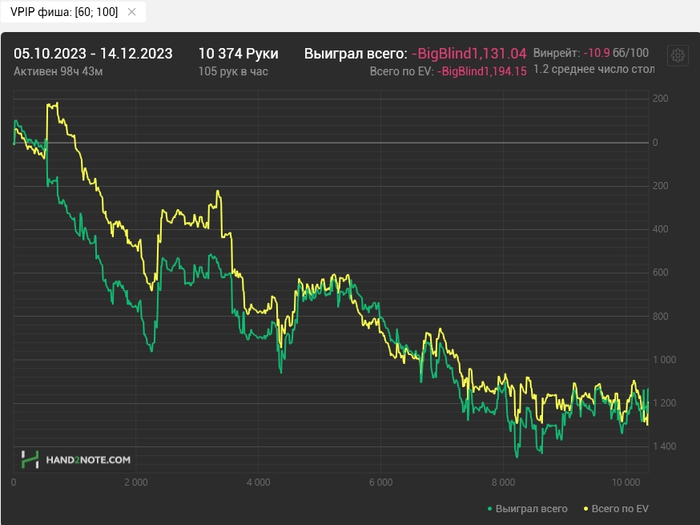Click the y-axis label 0
The image size is (700, 525).
[655, 143]
